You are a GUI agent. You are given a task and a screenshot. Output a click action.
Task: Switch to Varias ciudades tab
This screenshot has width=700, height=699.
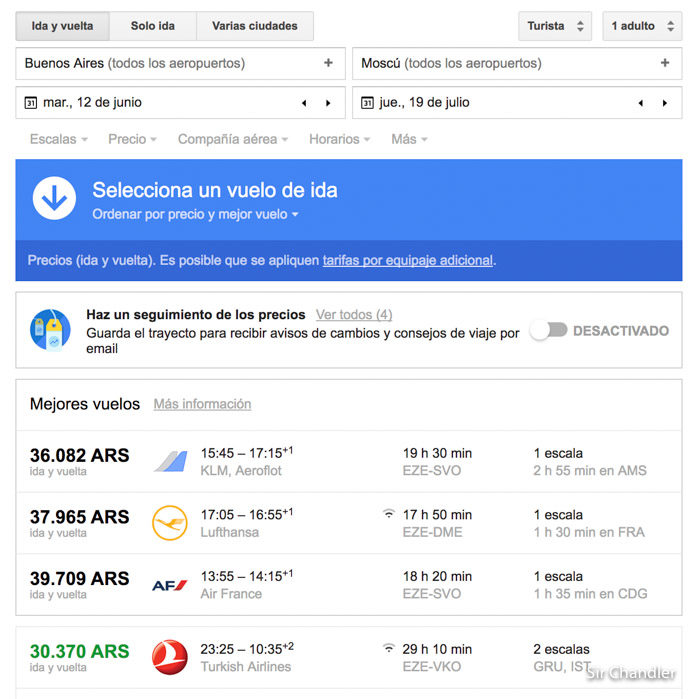point(254,26)
